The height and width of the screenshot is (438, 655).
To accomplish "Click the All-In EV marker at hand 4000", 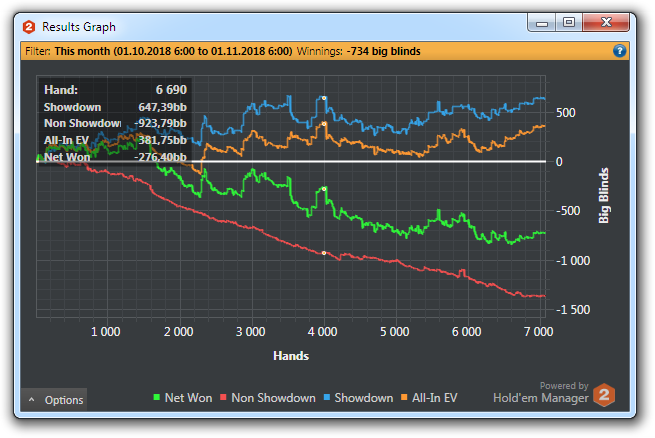I will pos(324,124).
